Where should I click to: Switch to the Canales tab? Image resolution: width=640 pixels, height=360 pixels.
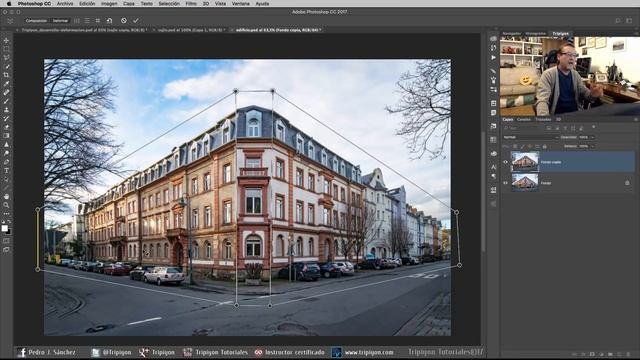[x=524, y=120]
